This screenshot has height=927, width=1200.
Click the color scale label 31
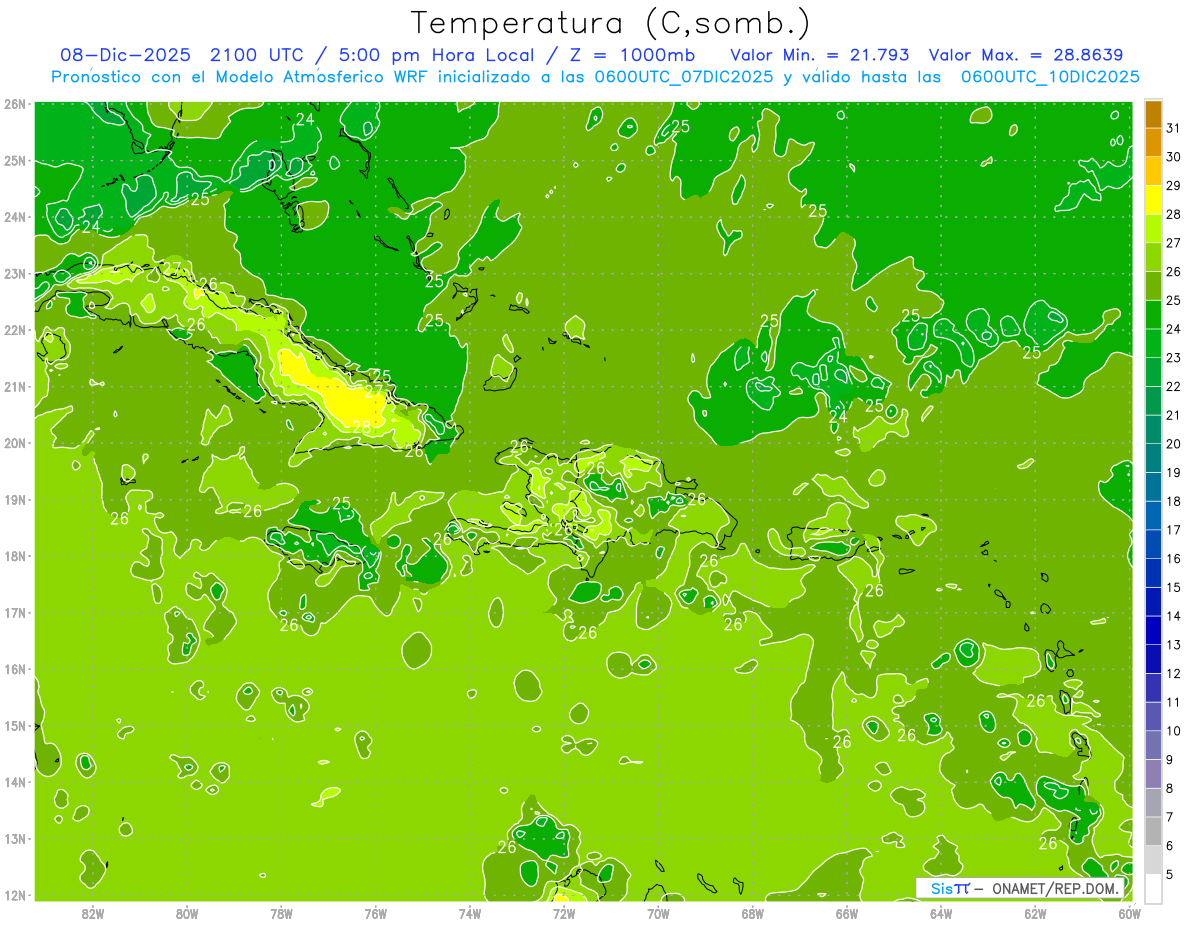coord(1174,128)
